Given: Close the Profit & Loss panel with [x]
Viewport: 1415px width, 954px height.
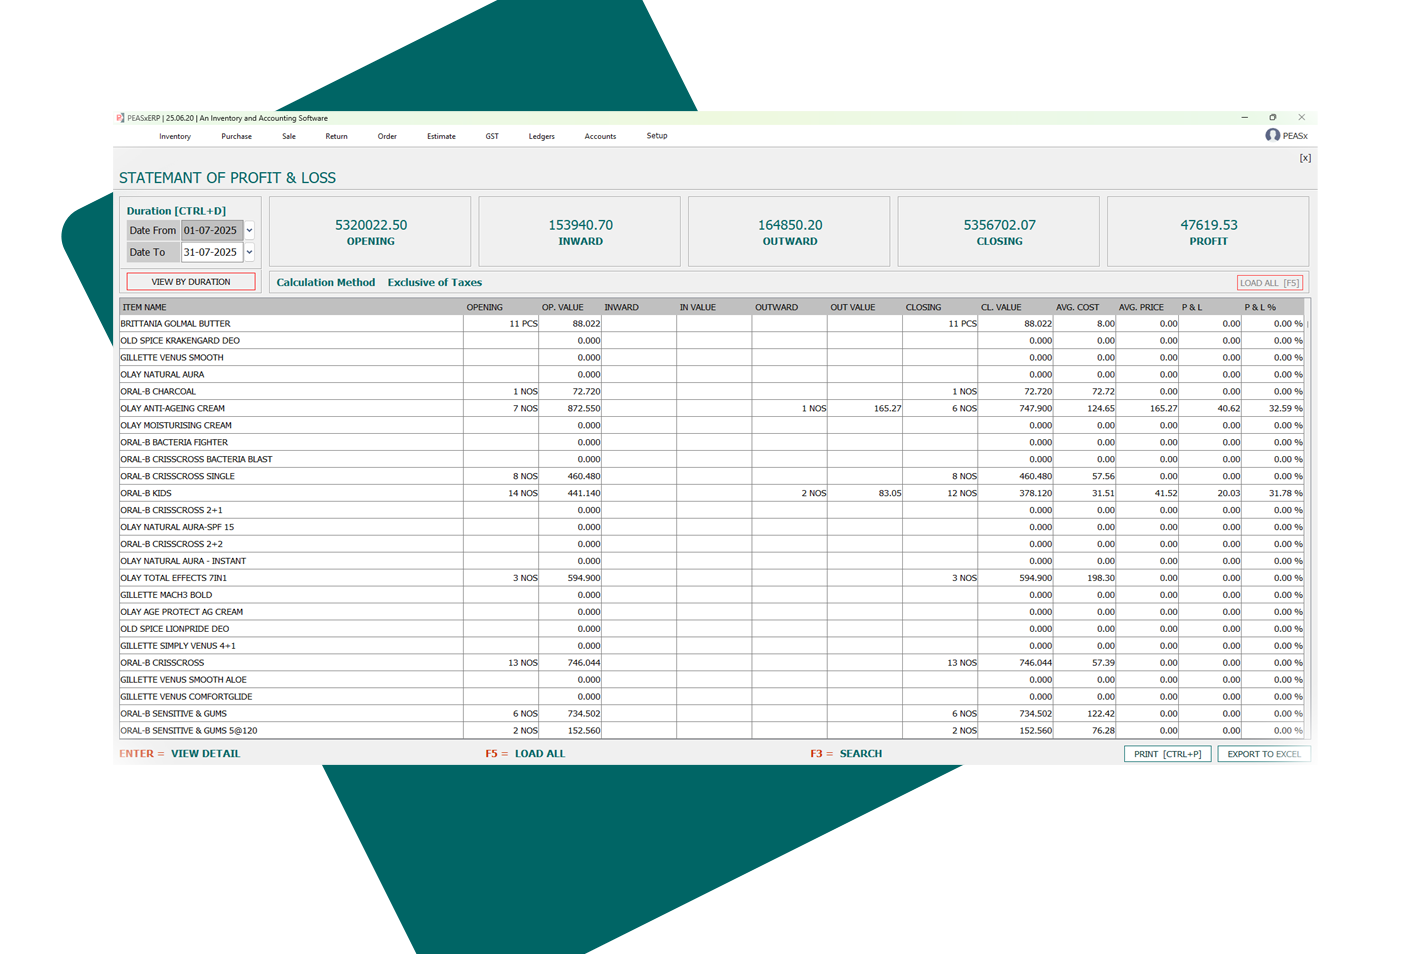Looking at the screenshot, I should tap(1305, 158).
